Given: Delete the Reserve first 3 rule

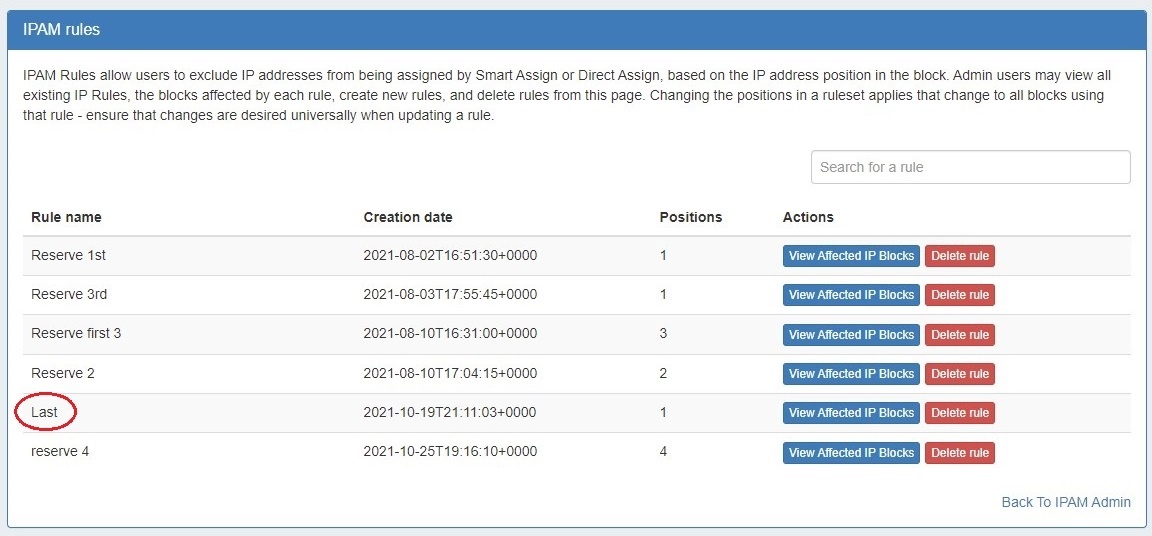Looking at the screenshot, I should tap(959, 334).
